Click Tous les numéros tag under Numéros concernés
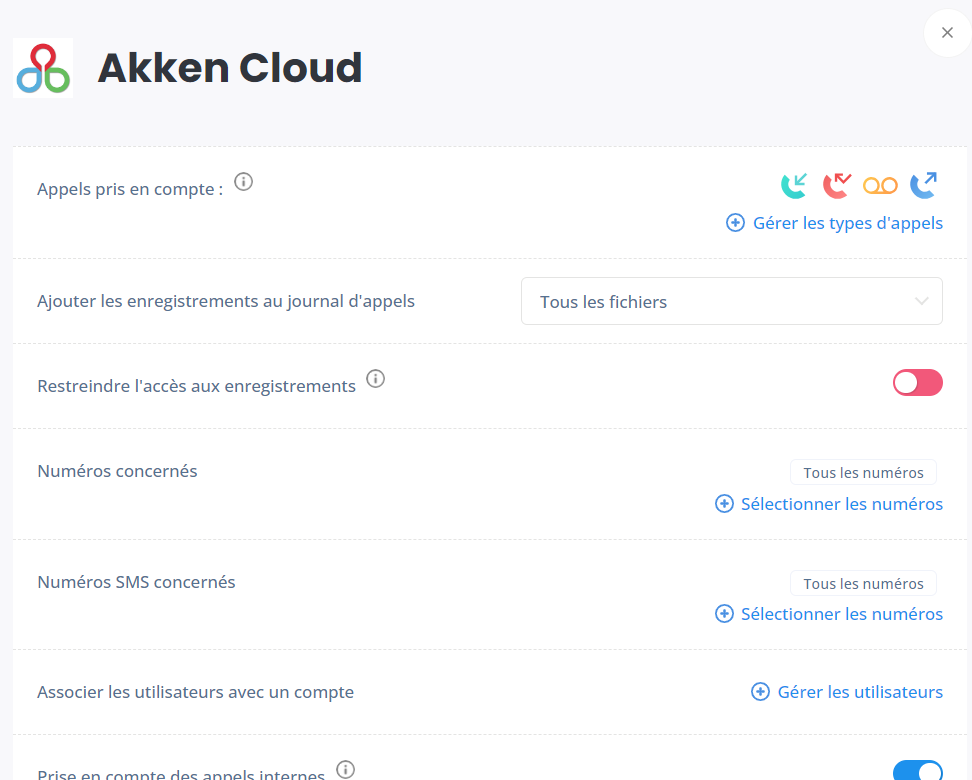Screen dimensions: 972x780 (x=864, y=472)
